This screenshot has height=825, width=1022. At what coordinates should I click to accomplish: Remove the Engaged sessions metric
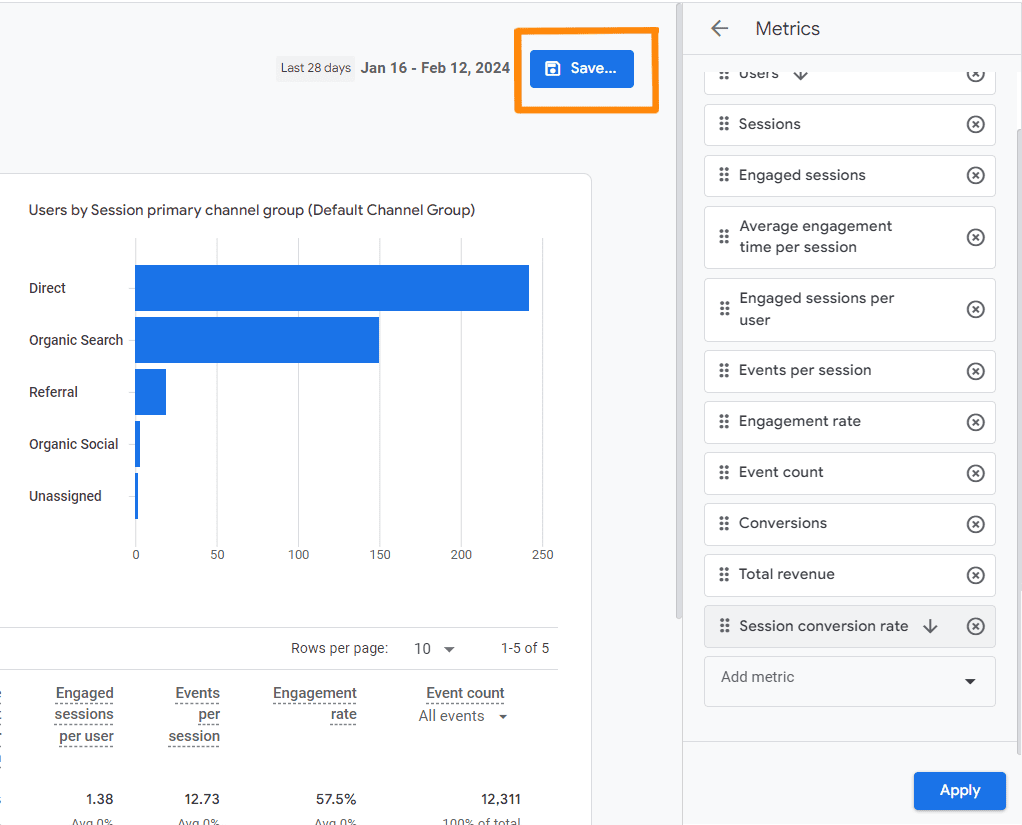975,175
